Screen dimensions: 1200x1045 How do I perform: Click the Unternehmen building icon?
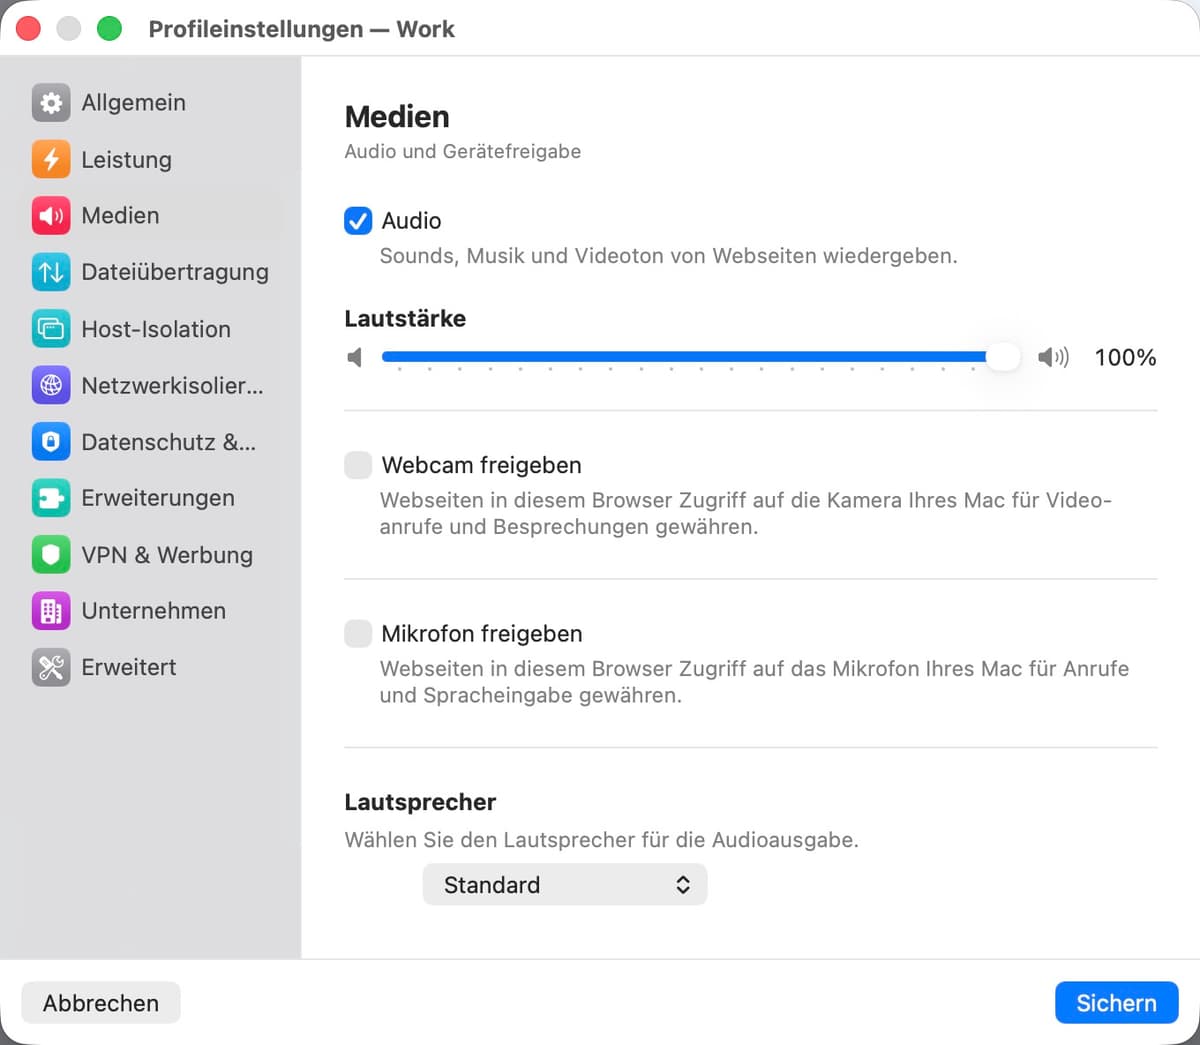tap(51, 611)
